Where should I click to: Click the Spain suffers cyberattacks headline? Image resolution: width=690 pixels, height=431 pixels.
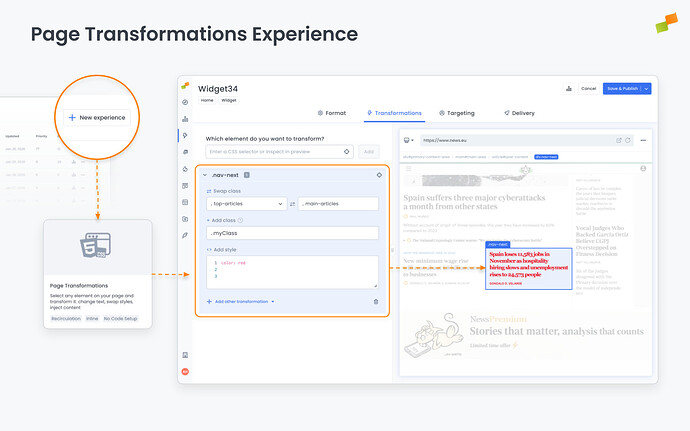[474, 202]
